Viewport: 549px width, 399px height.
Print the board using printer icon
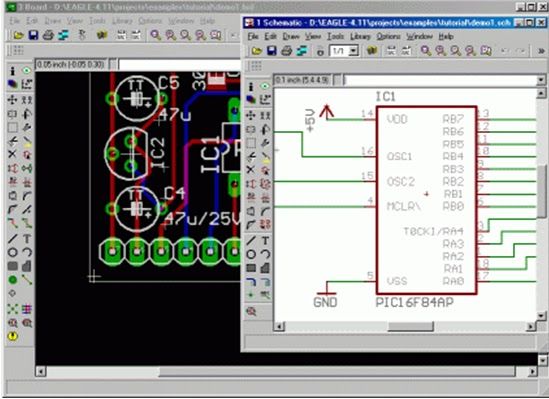pos(48,35)
